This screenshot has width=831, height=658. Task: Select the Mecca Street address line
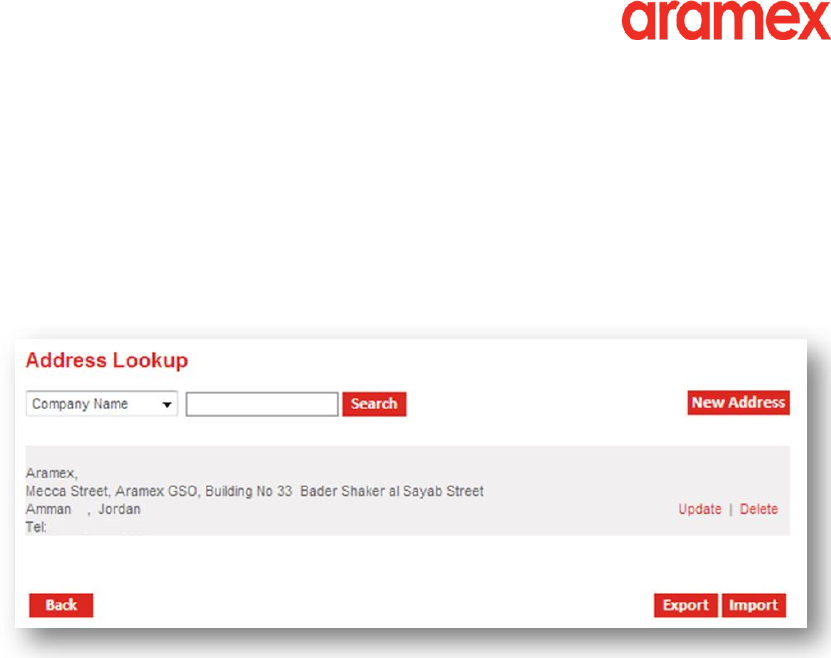tap(254, 491)
